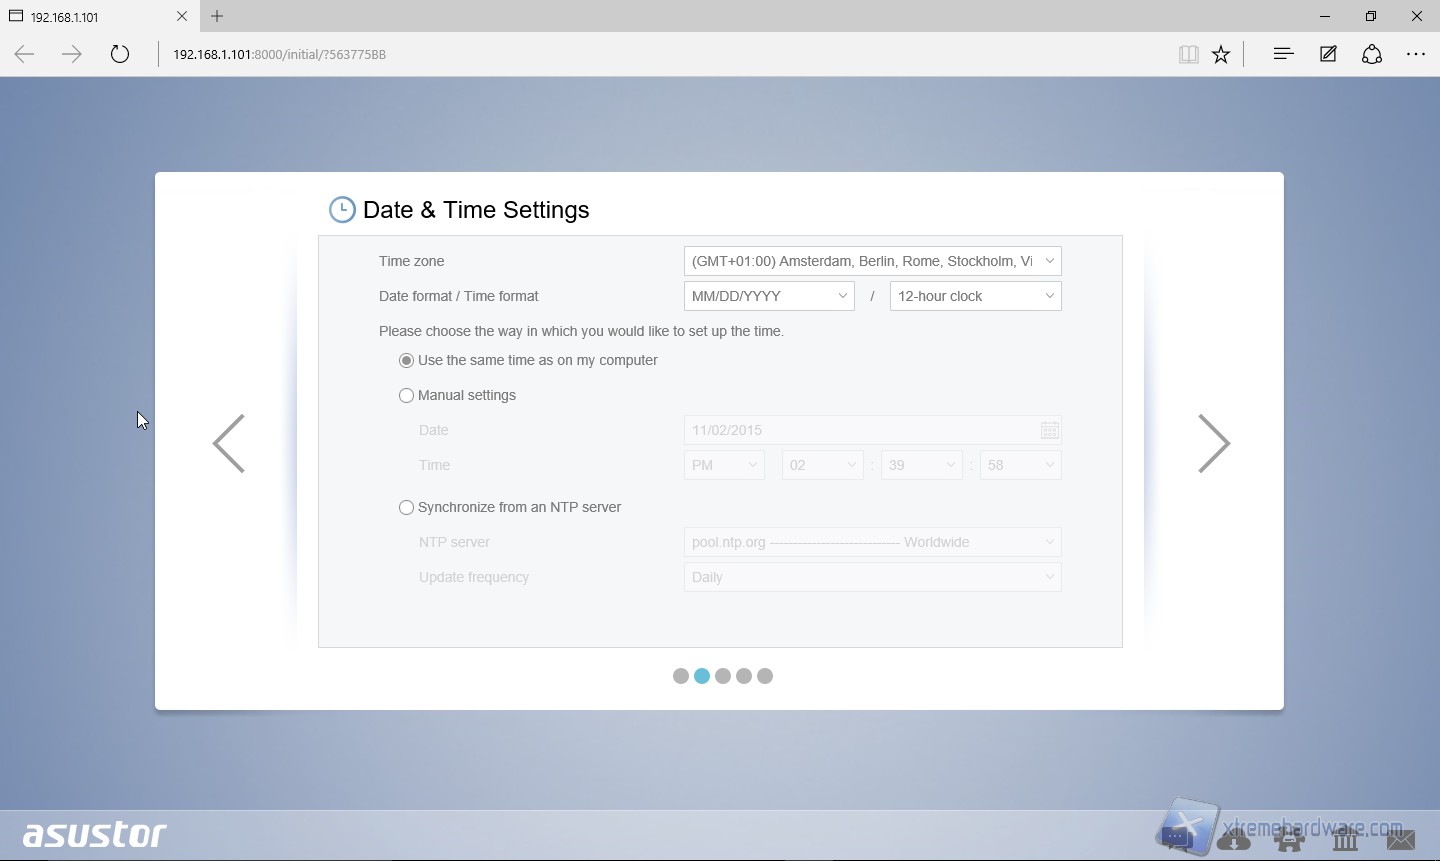Open the reading view icon
This screenshot has width=1440, height=861.
point(1188,55)
